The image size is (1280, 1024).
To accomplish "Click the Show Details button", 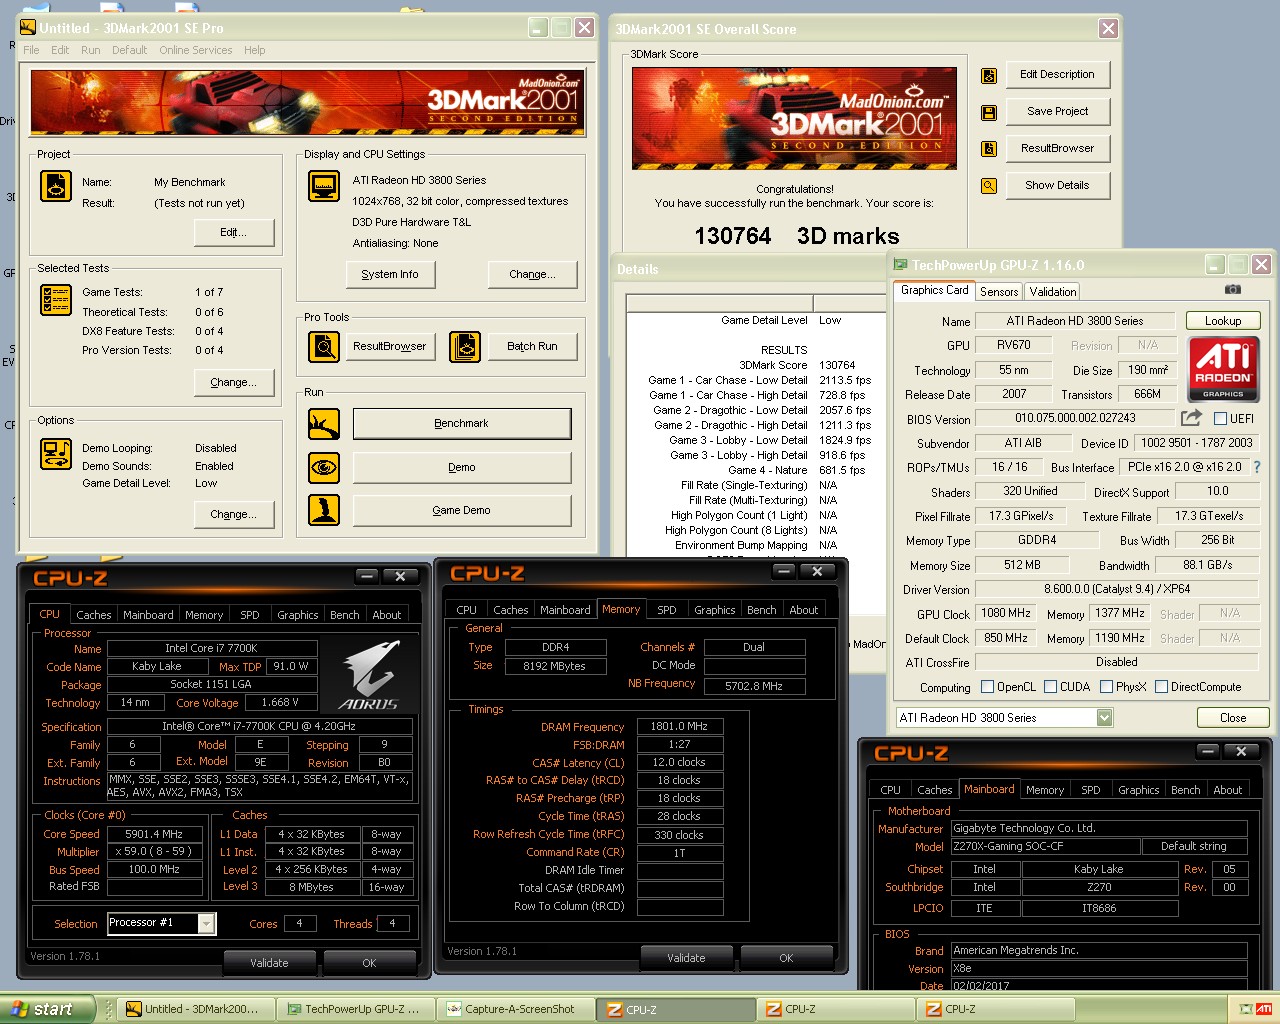I will click(x=1057, y=186).
